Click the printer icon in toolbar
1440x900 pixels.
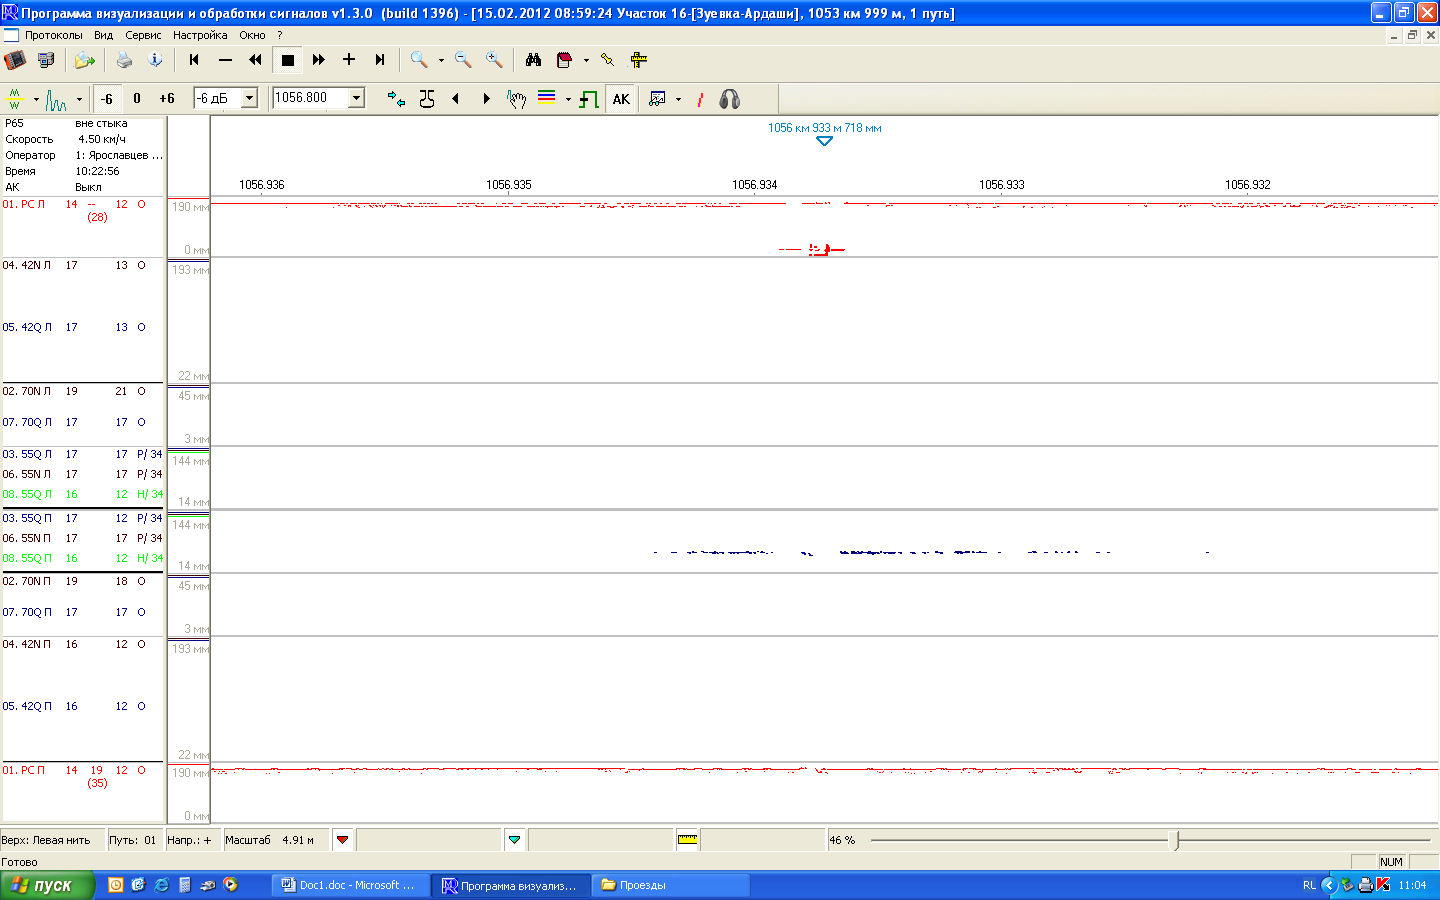pos(124,60)
